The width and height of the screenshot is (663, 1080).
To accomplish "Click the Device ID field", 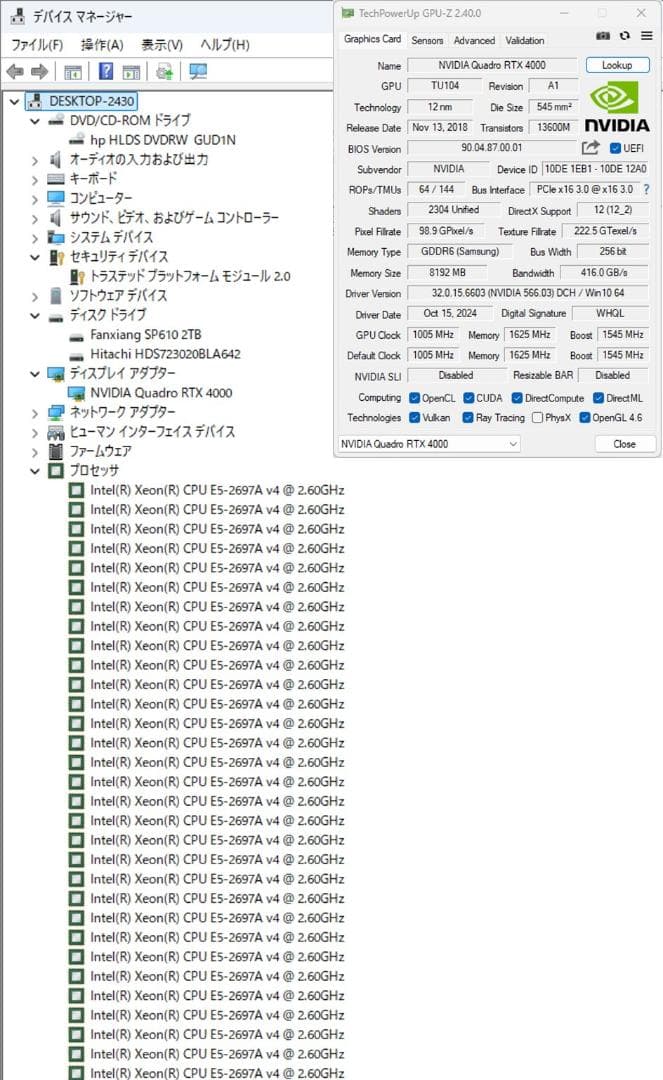I will click(x=596, y=169).
